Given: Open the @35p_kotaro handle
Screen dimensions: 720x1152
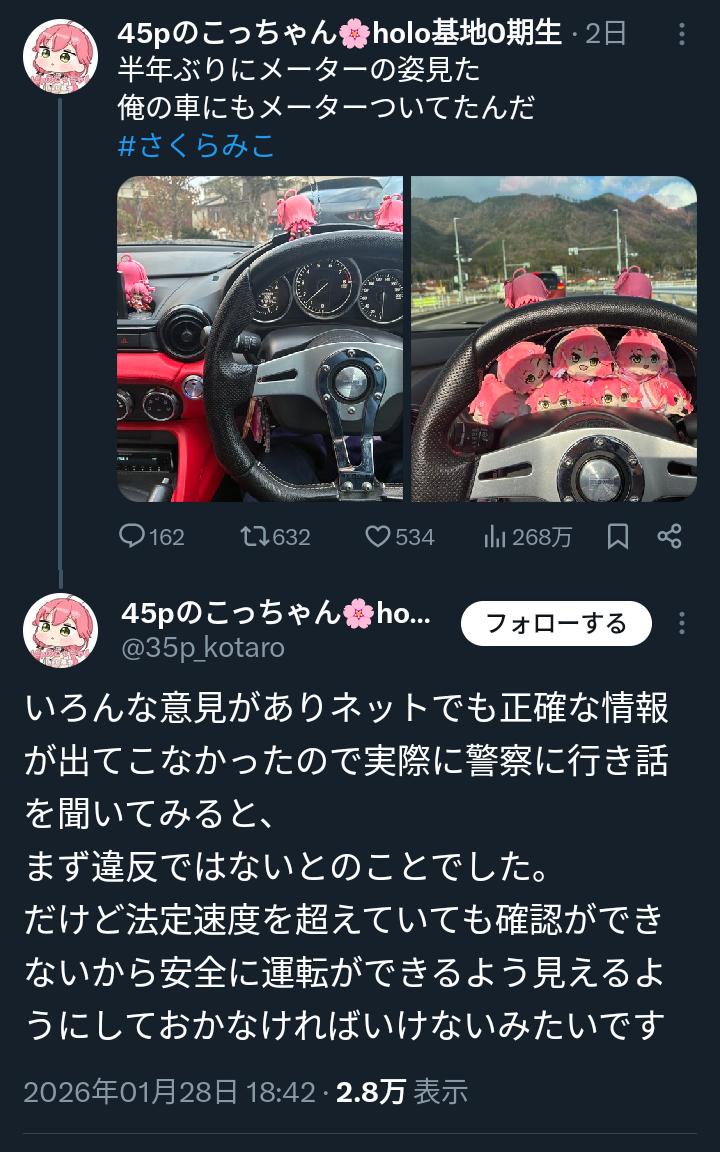Looking at the screenshot, I should 203,648.
